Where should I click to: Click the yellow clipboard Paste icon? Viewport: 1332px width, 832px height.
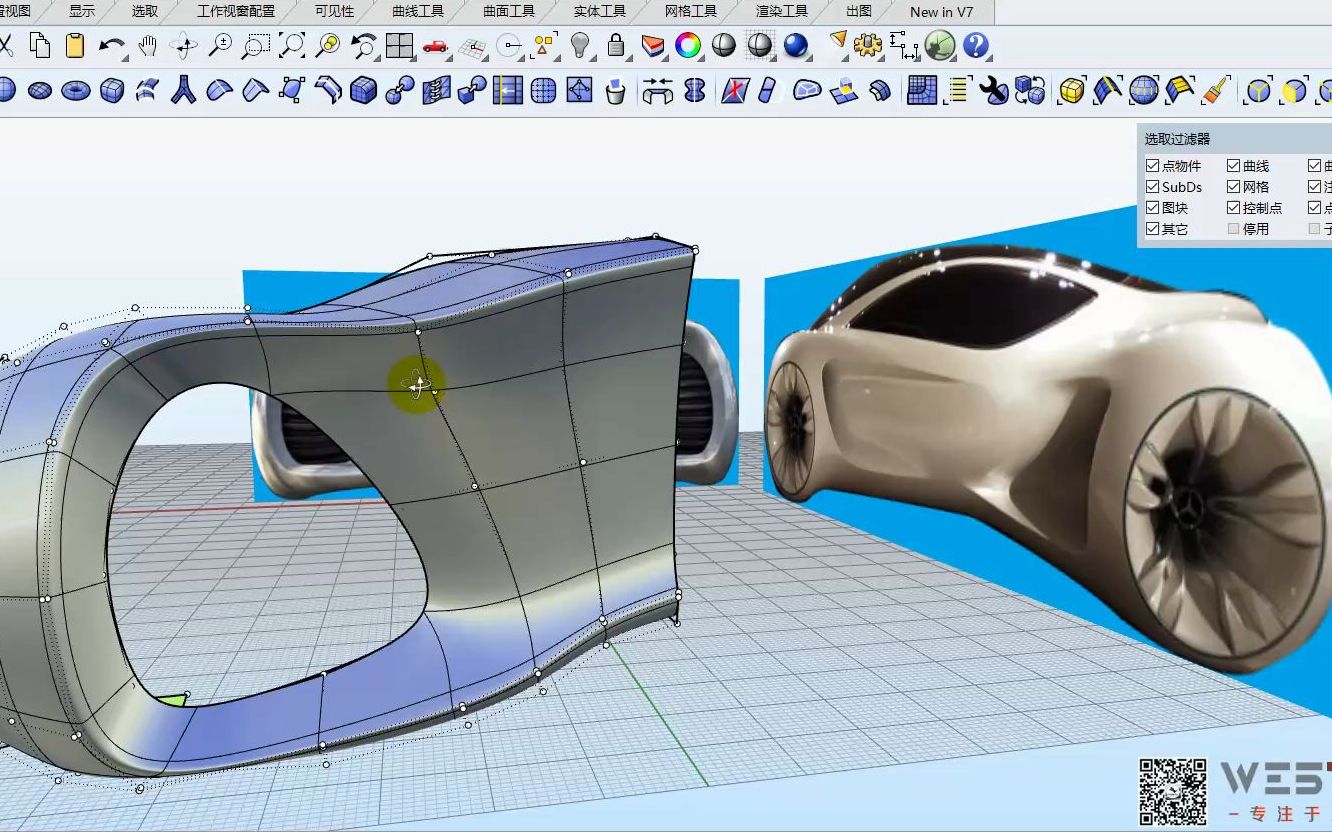tap(75, 46)
